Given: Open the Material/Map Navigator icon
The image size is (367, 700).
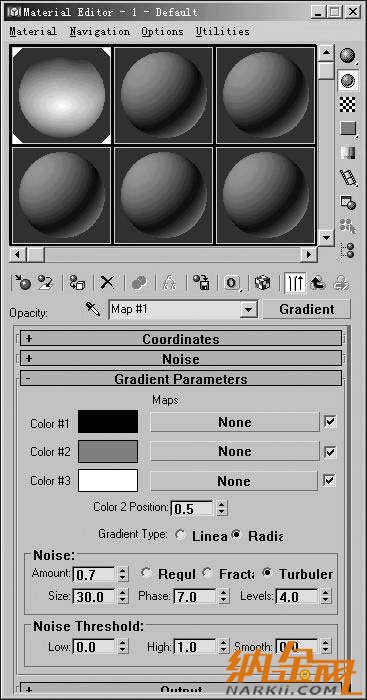Looking at the screenshot, I should click(x=348, y=250).
